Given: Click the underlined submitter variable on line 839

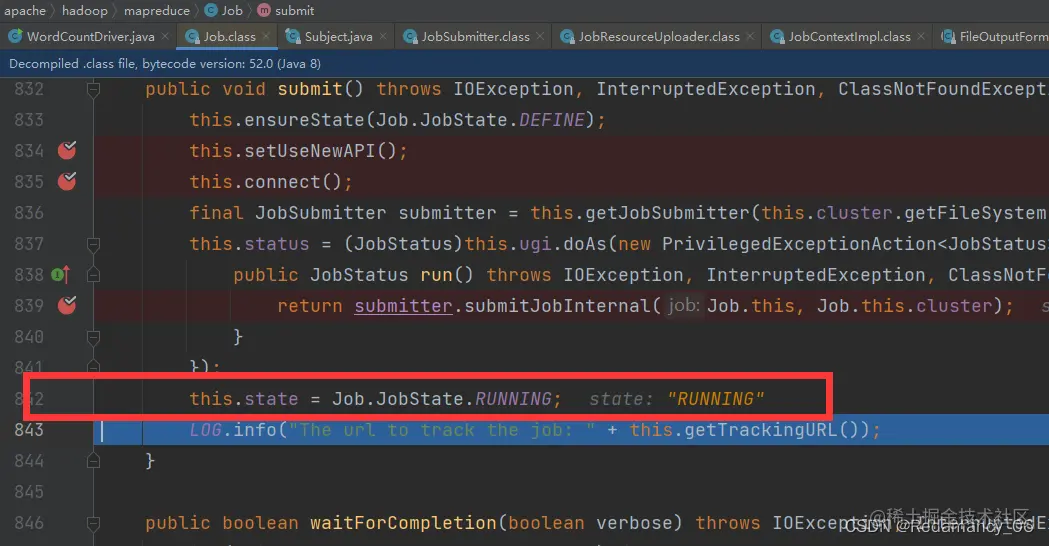Looking at the screenshot, I should pyautogui.click(x=403, y=306).
